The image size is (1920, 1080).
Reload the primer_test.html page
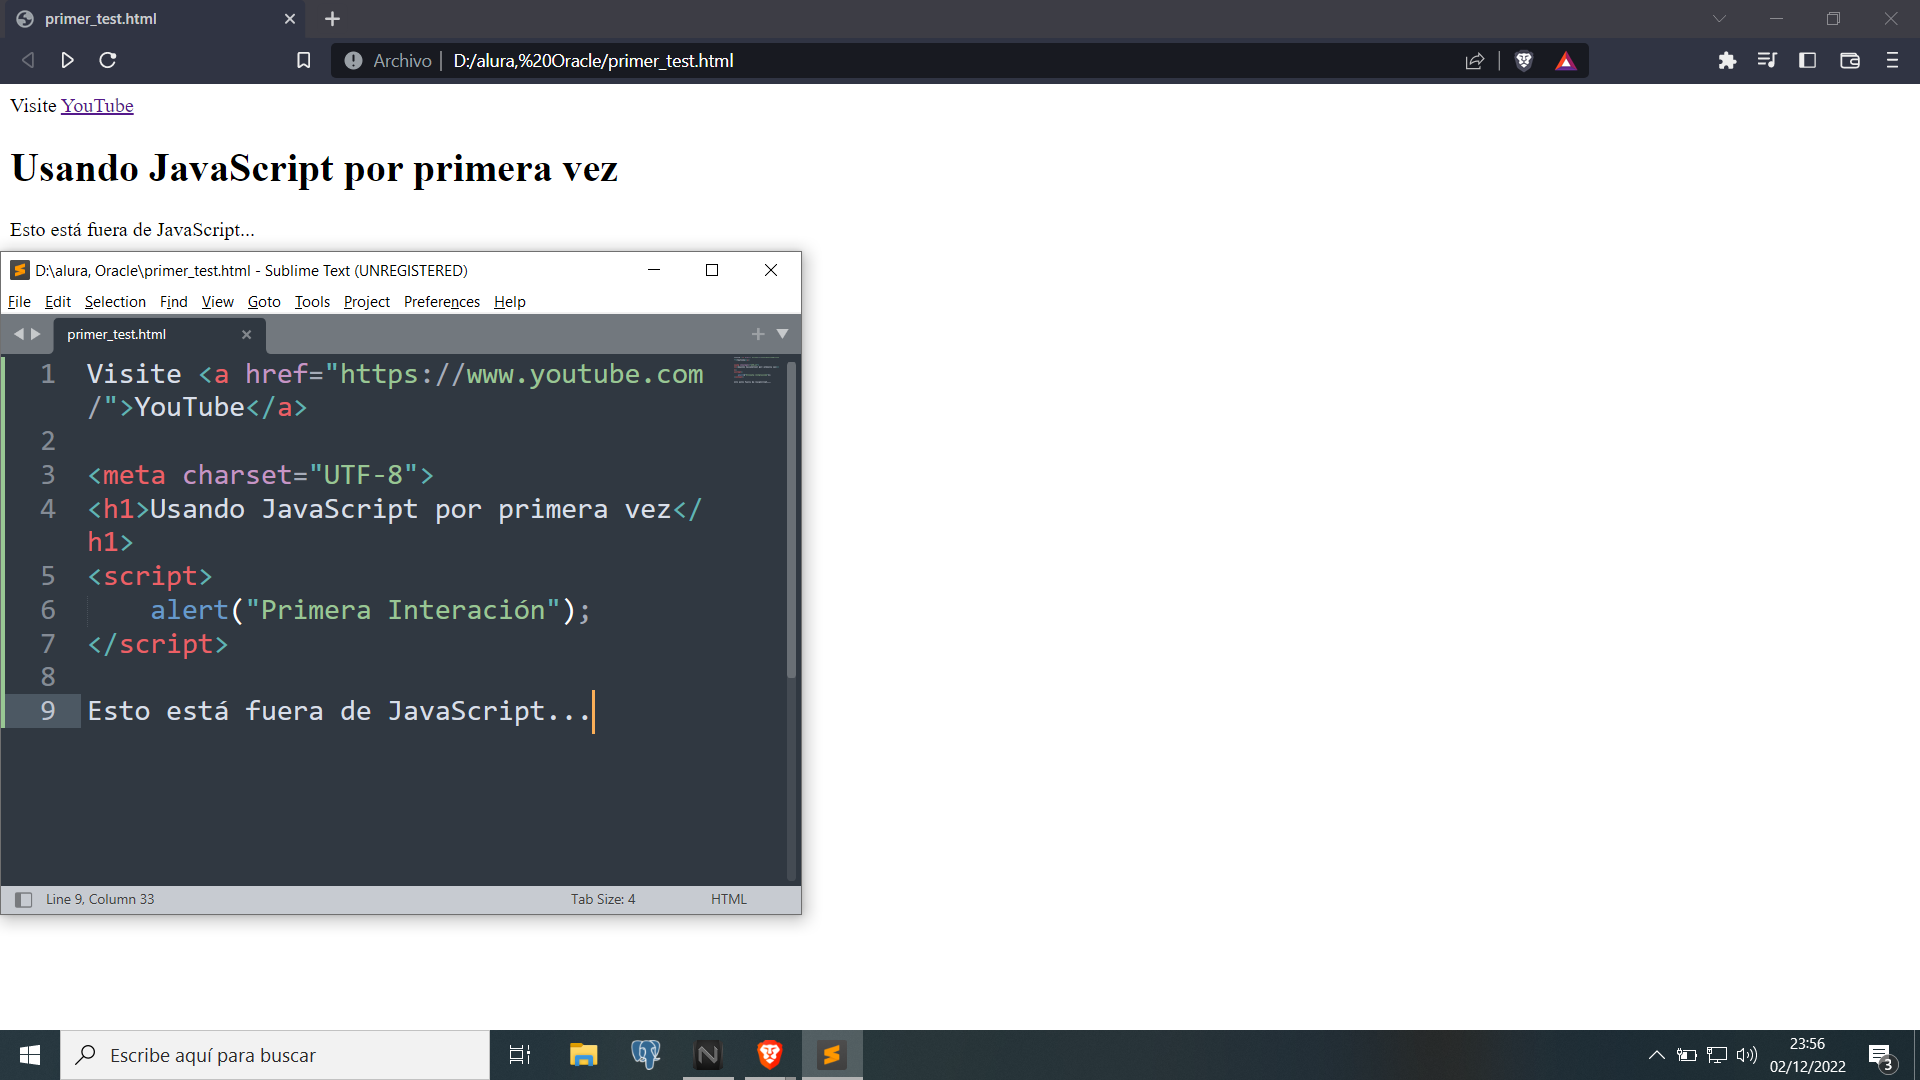click(x=108, y=60)
